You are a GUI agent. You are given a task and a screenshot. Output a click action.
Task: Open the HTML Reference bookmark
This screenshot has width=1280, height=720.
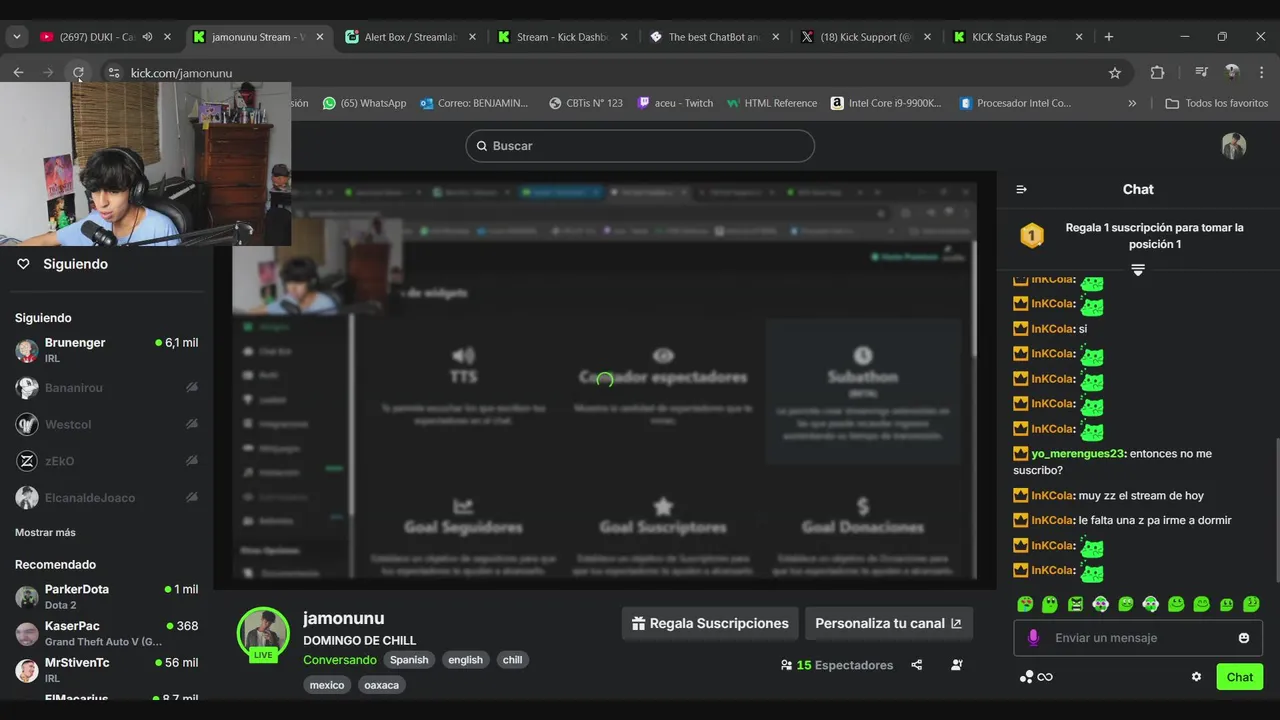point(772,103)
